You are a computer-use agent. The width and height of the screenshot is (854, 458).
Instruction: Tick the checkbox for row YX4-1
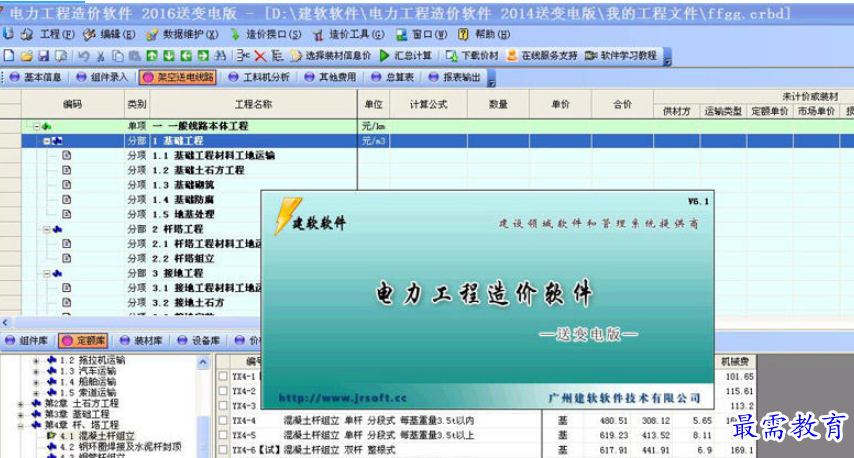coord(223,376)
